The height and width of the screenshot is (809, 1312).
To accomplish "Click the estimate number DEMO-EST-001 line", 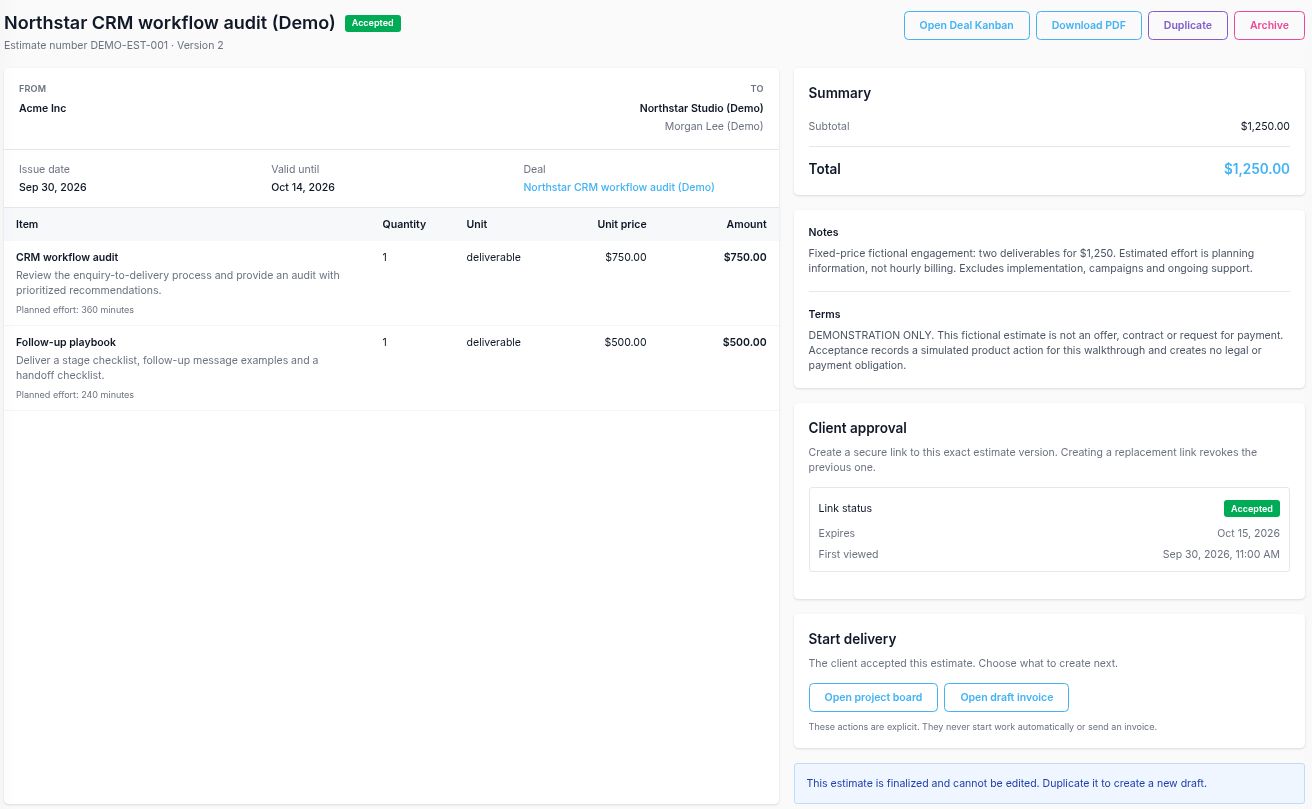I will tap(114, 45).
